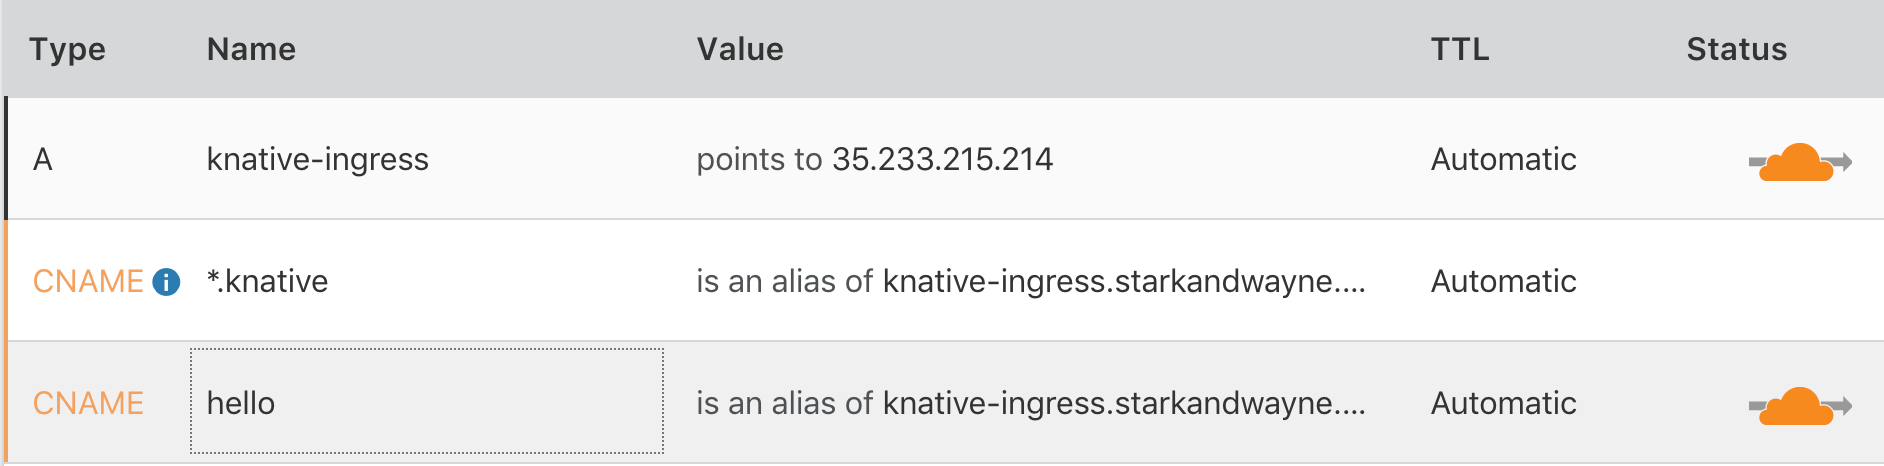Click the *.knative record name
Image resolution: width=1884 pixels, height=466 pixels.
pos(267,281)
